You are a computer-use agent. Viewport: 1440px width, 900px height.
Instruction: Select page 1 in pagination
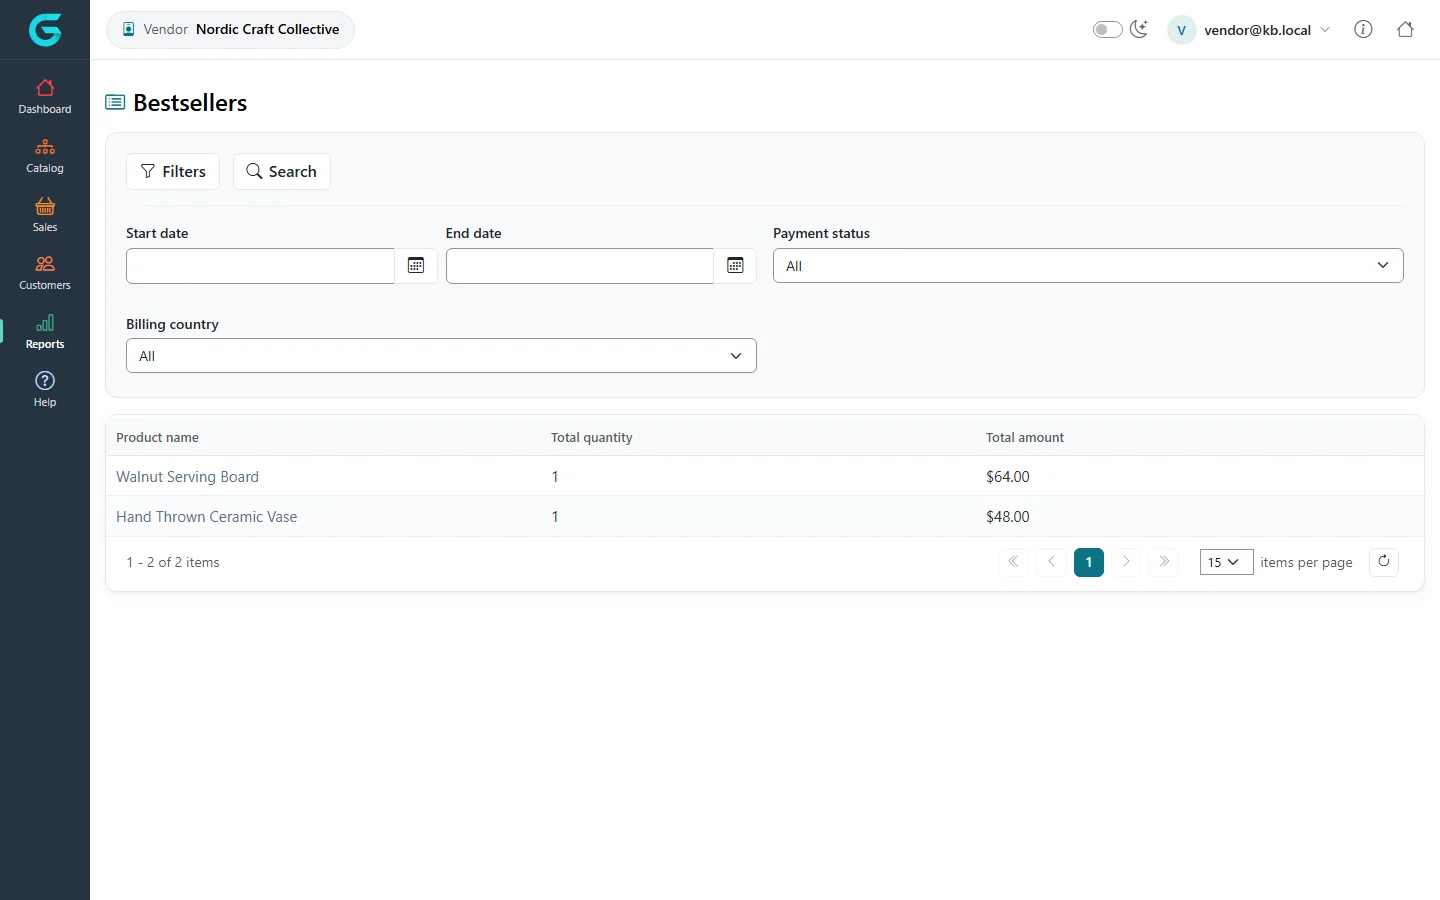point(1089,562)
